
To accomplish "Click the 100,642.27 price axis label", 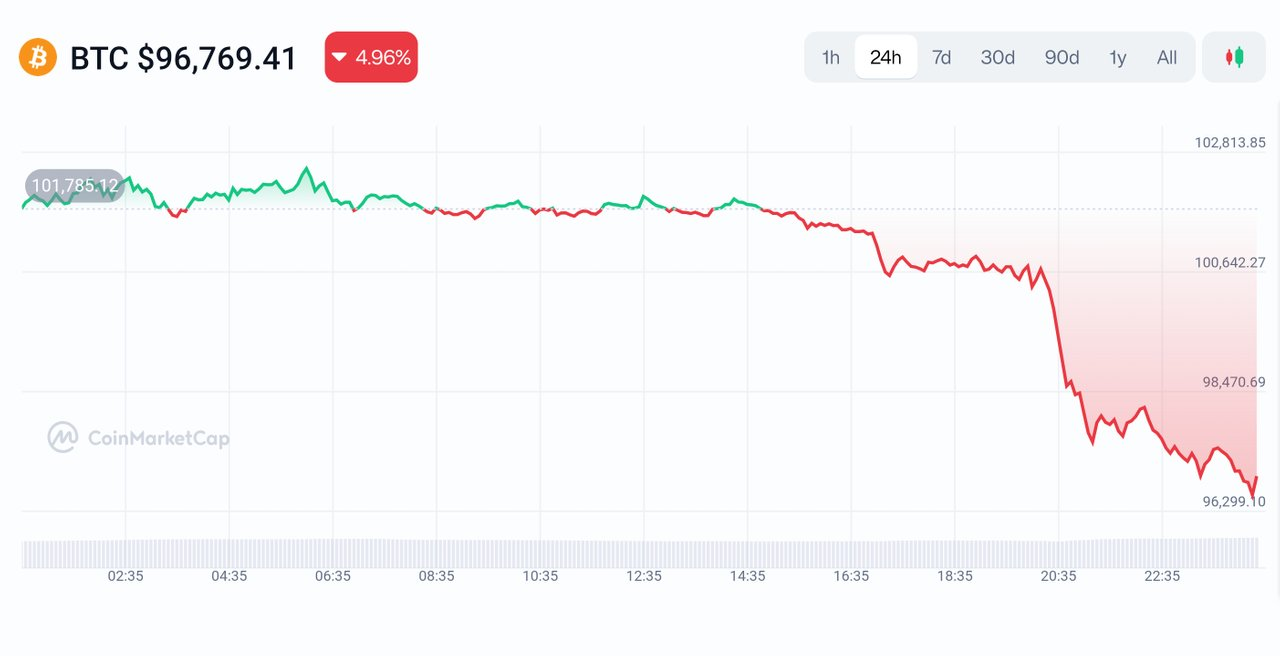I will [1230, 262].
